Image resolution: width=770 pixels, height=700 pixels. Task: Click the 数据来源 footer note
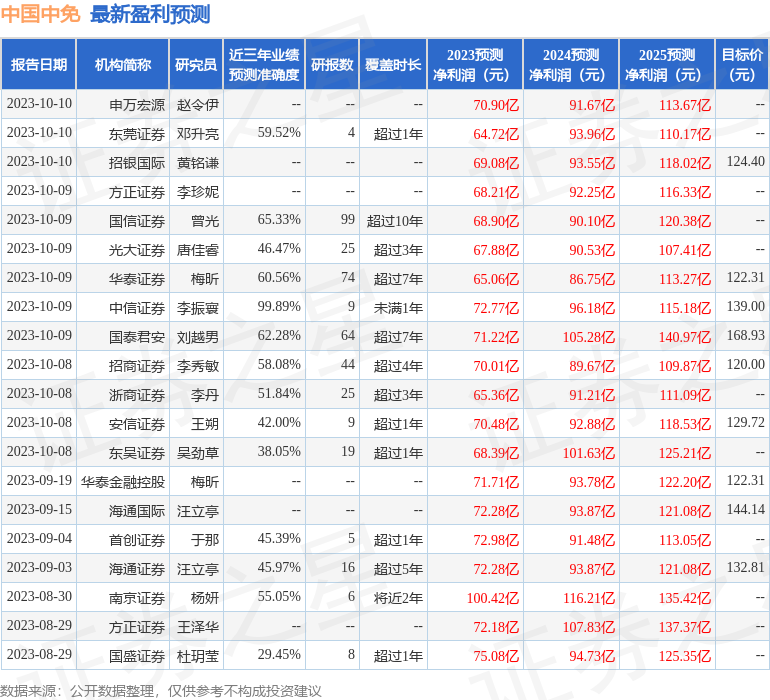coord(161,691)
